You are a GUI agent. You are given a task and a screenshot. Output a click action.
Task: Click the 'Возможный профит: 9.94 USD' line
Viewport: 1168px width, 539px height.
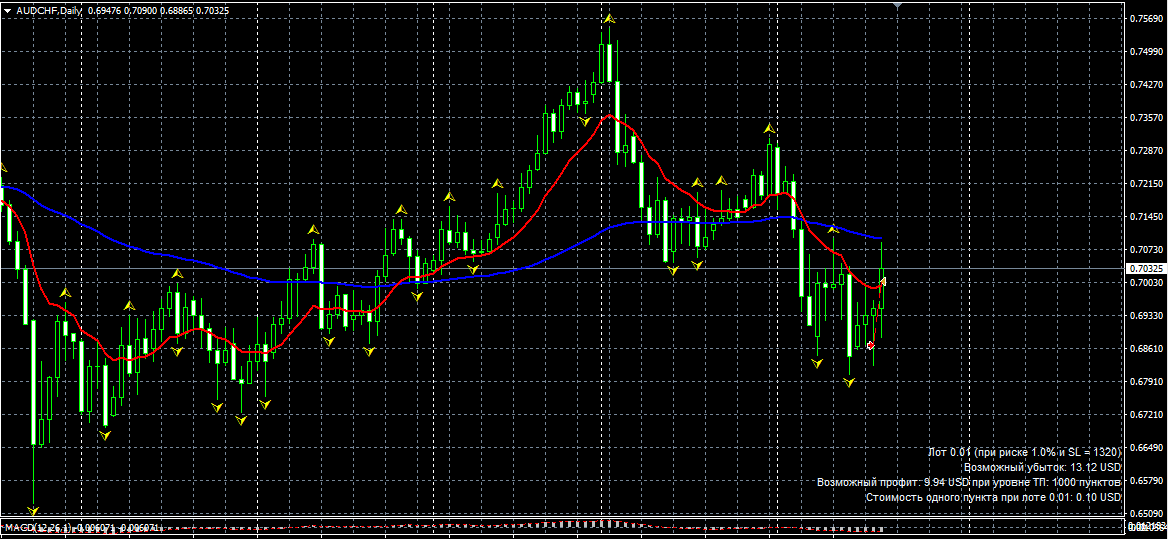coord(969,482)
